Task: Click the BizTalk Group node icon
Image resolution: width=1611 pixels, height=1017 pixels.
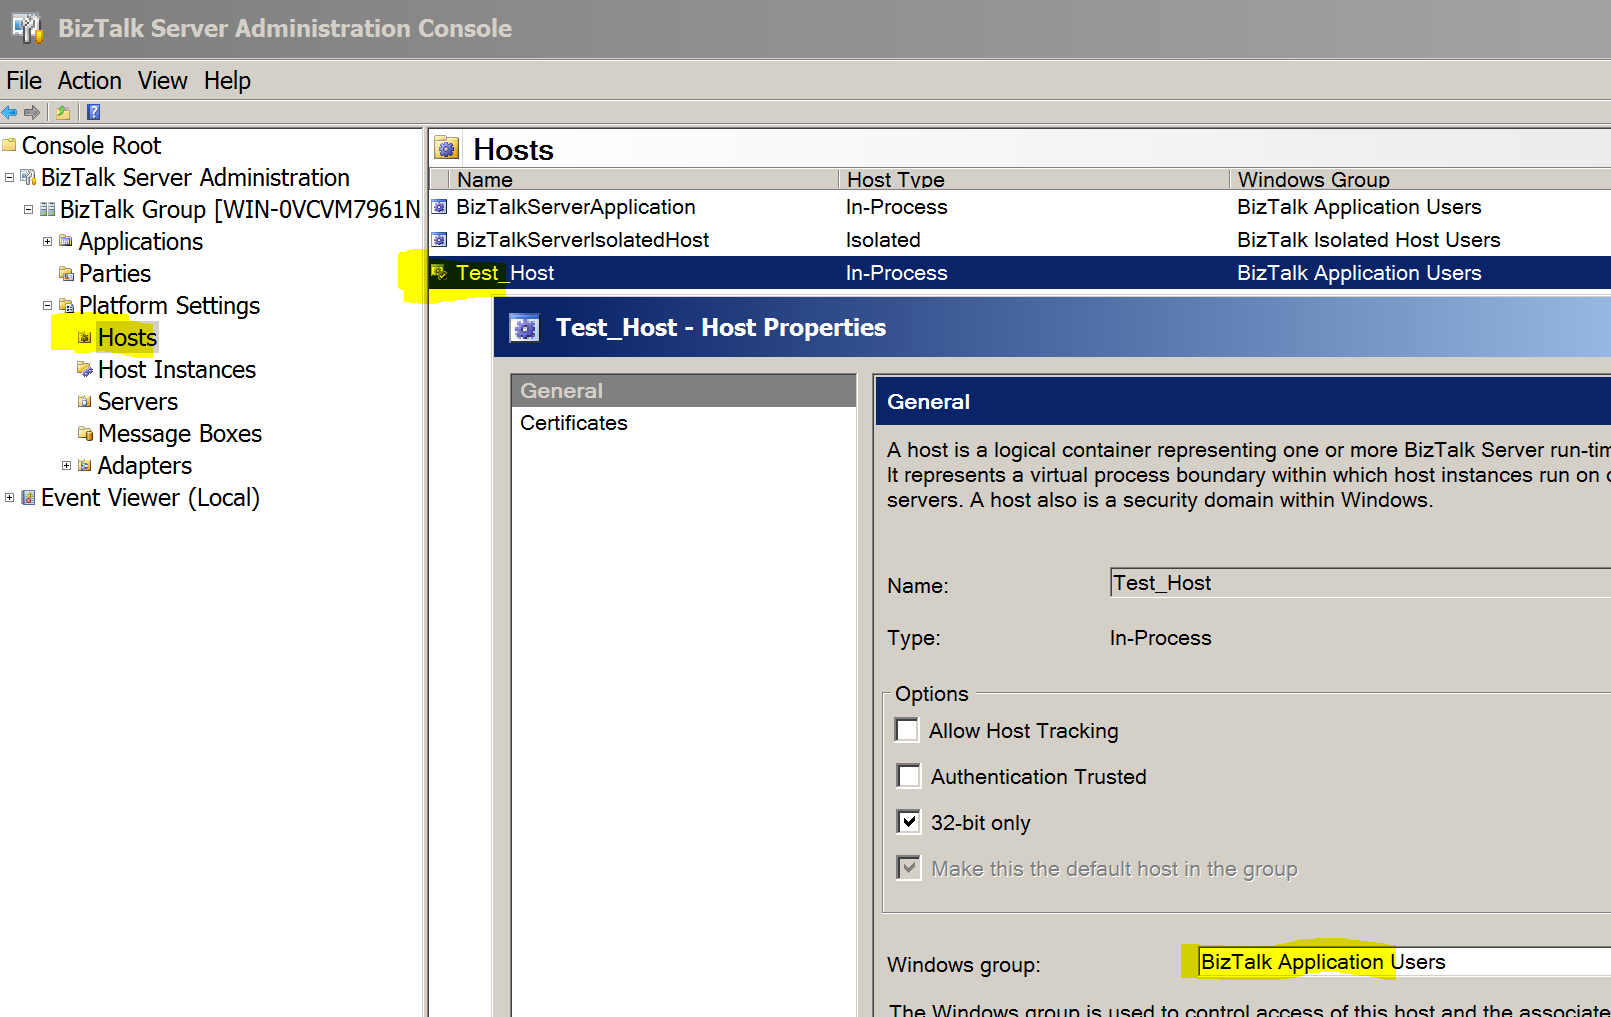Action: (47, 209)
